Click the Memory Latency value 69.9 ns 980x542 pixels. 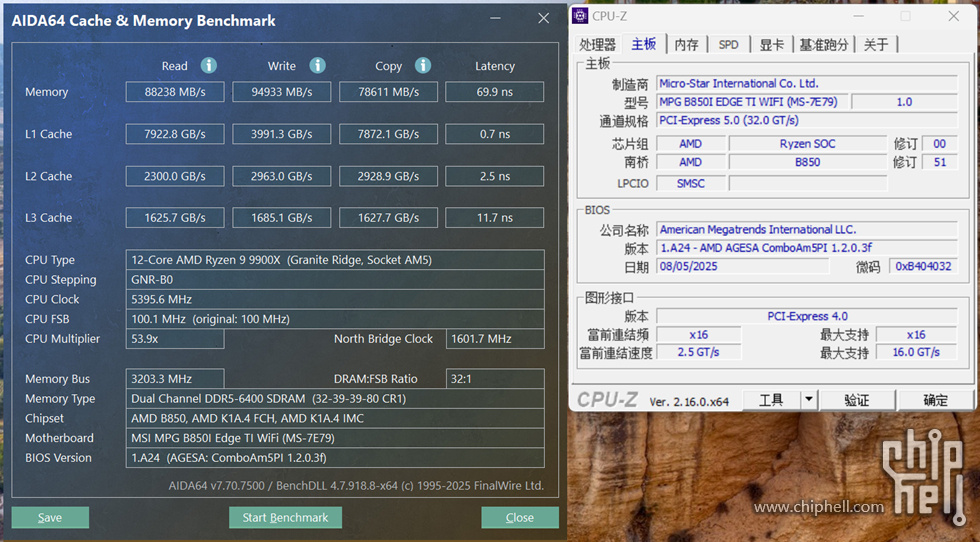coord(495,92)
